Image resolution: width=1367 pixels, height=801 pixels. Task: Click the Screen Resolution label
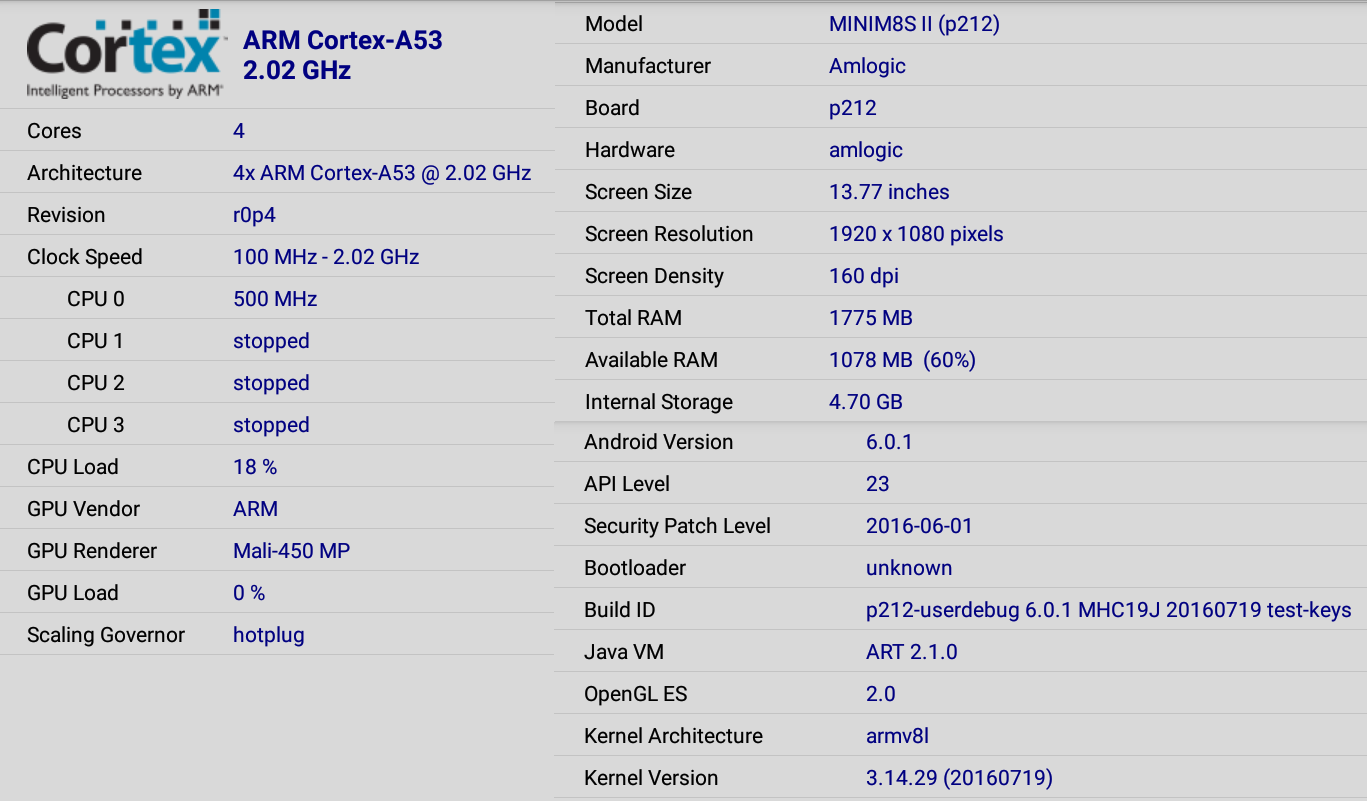point(669,234)
